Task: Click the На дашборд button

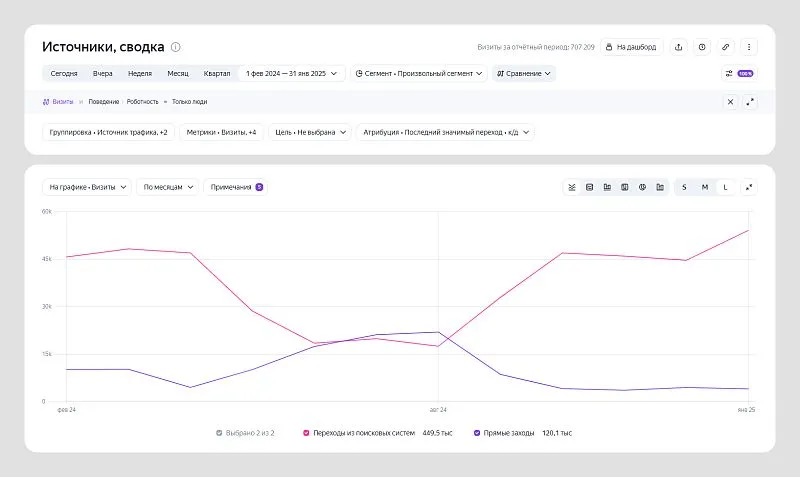Action: pyautogui.click(x=632, y=47)
